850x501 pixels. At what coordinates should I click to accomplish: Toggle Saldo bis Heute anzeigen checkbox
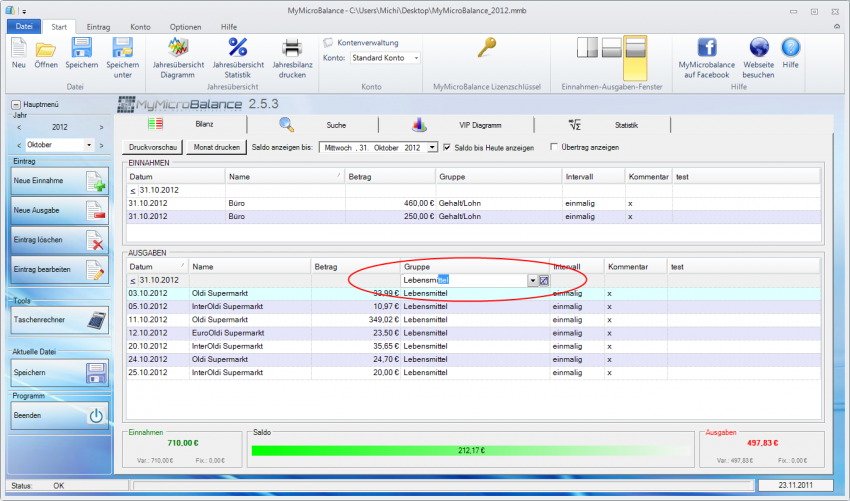[x=447, y=147]
